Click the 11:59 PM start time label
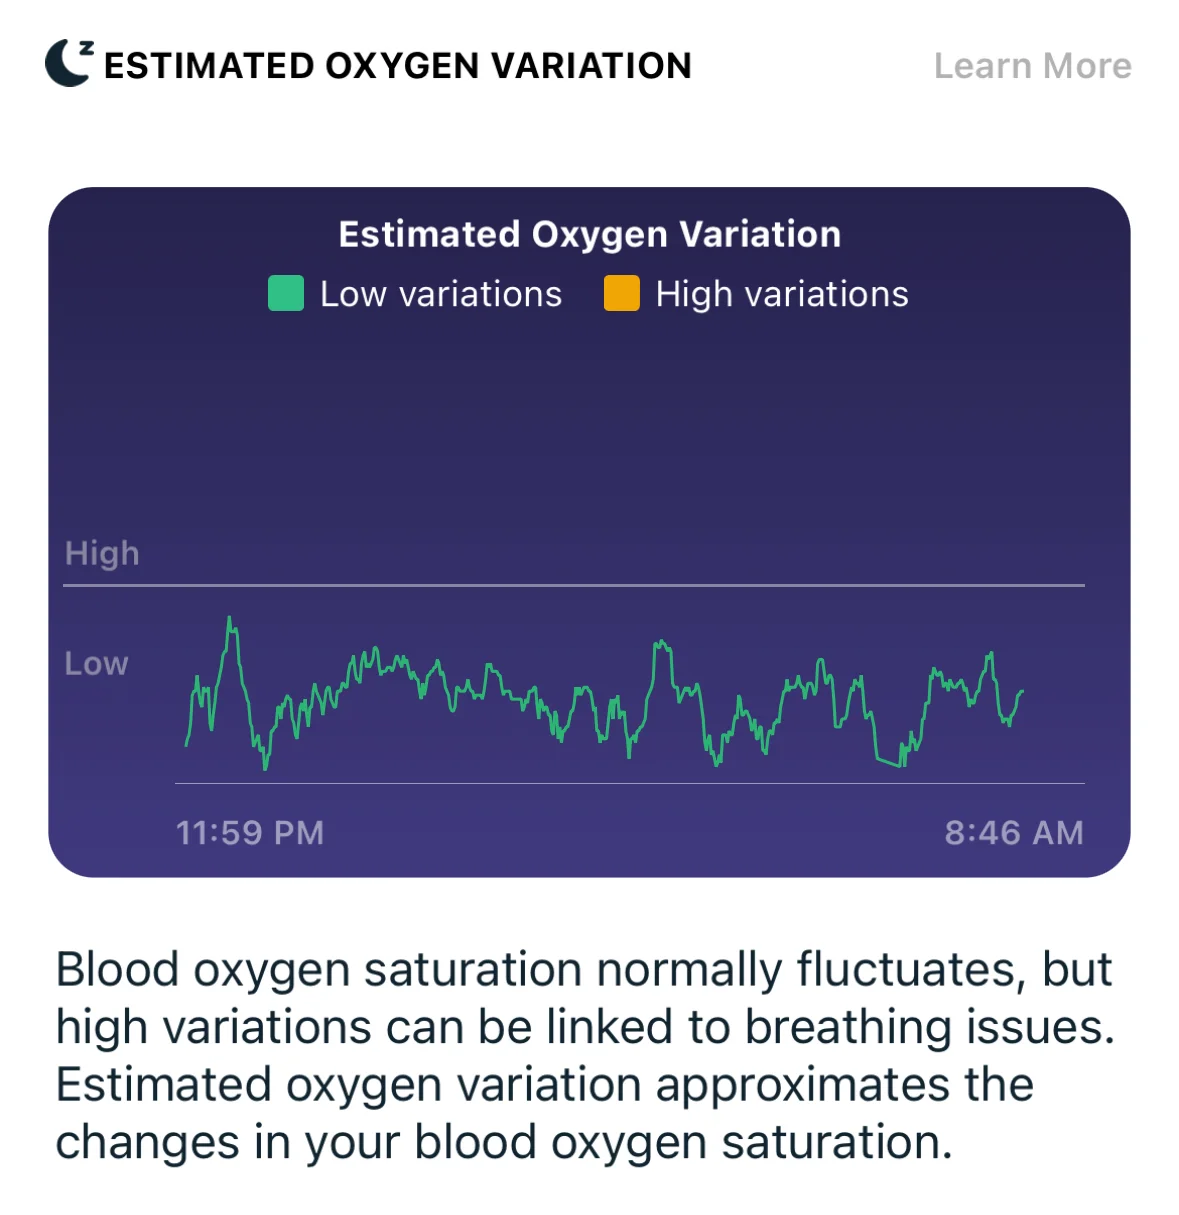 point(250,832)
